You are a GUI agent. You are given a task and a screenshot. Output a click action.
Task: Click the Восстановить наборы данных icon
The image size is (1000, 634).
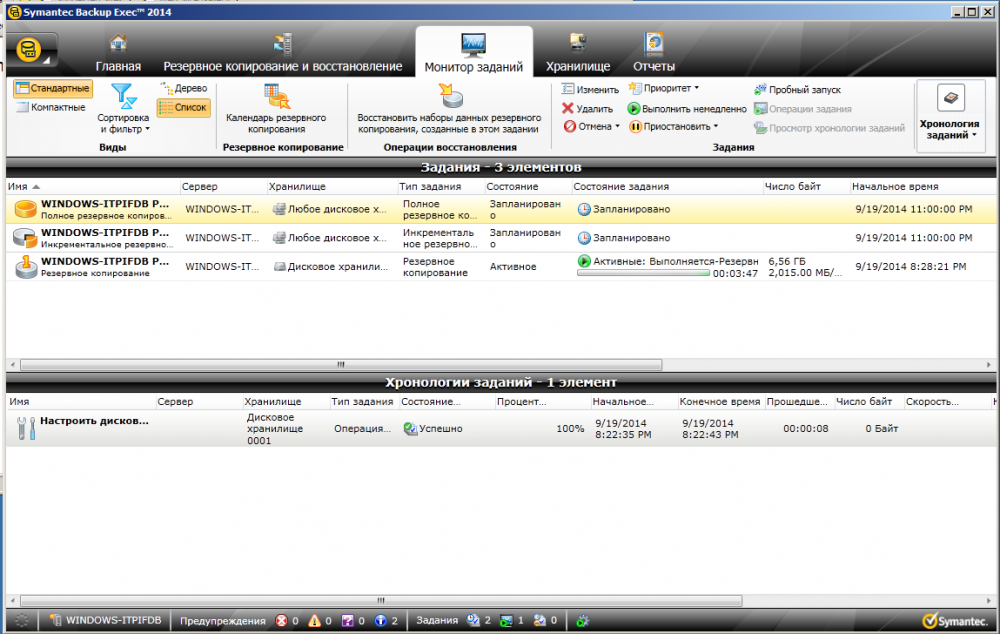(450, 96)
